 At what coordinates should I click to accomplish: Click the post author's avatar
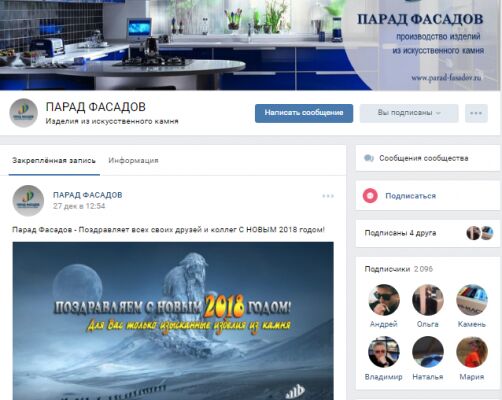pos(28,201)
